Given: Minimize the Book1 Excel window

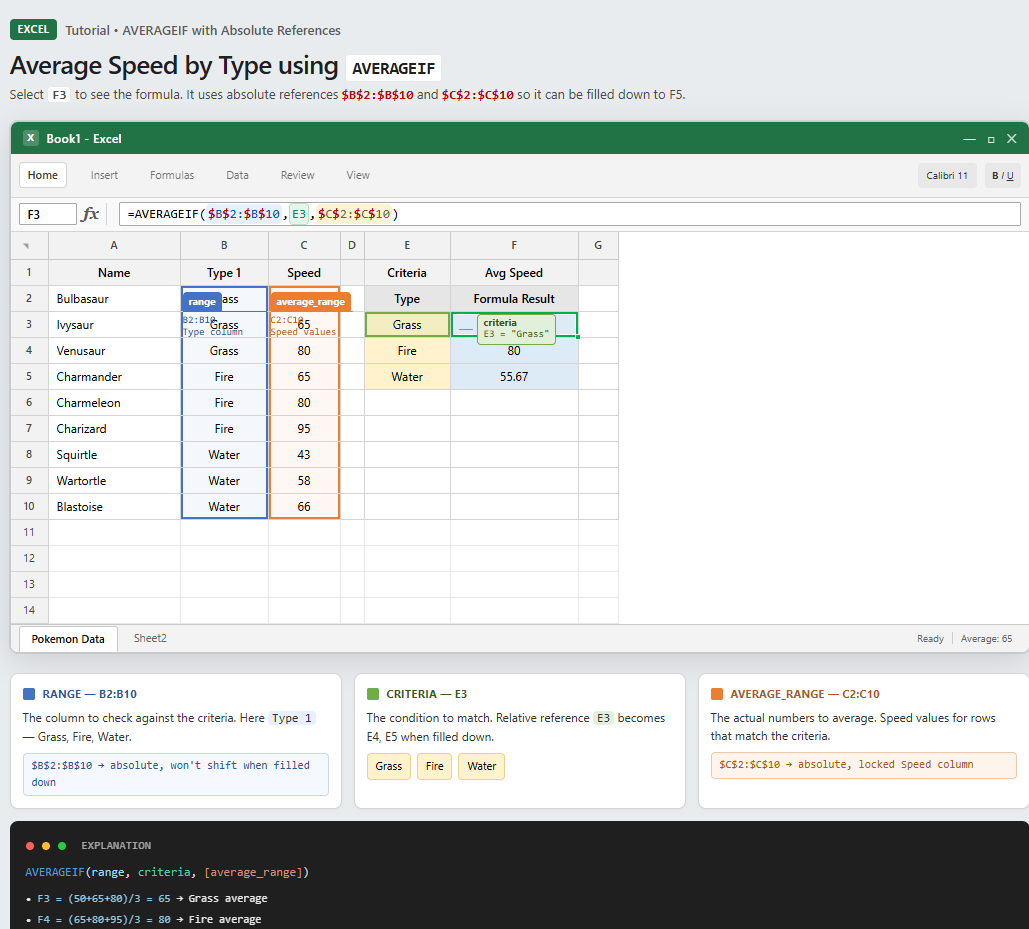Looking at the screenshot, I should [x=969, y=139].
